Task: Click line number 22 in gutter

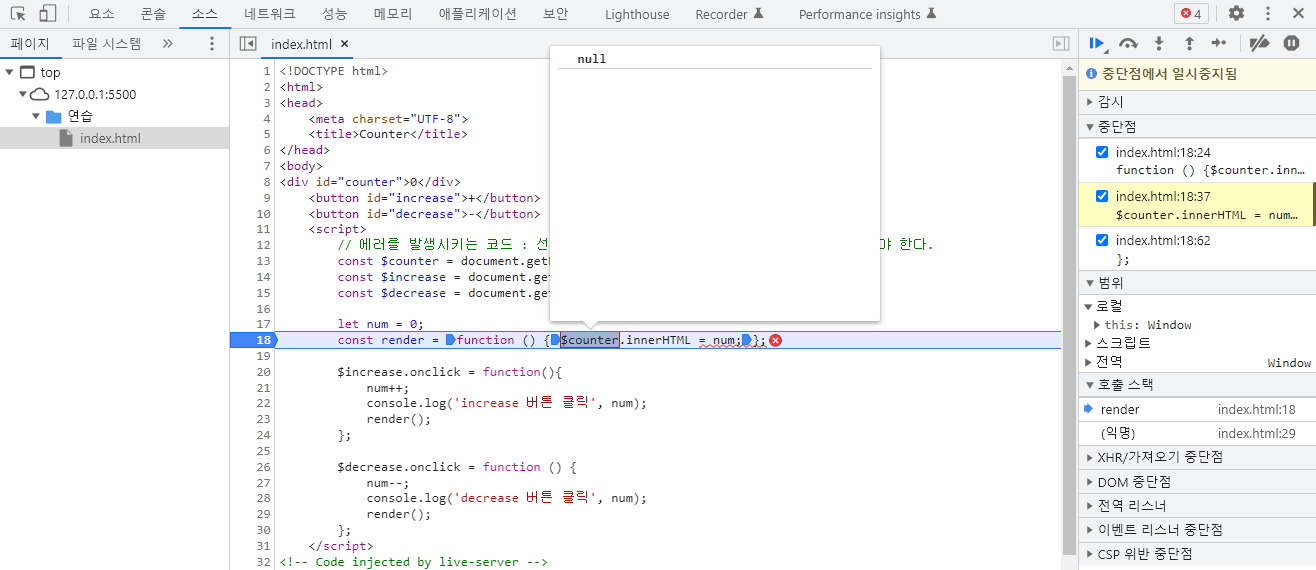Action: coord(263,403)
